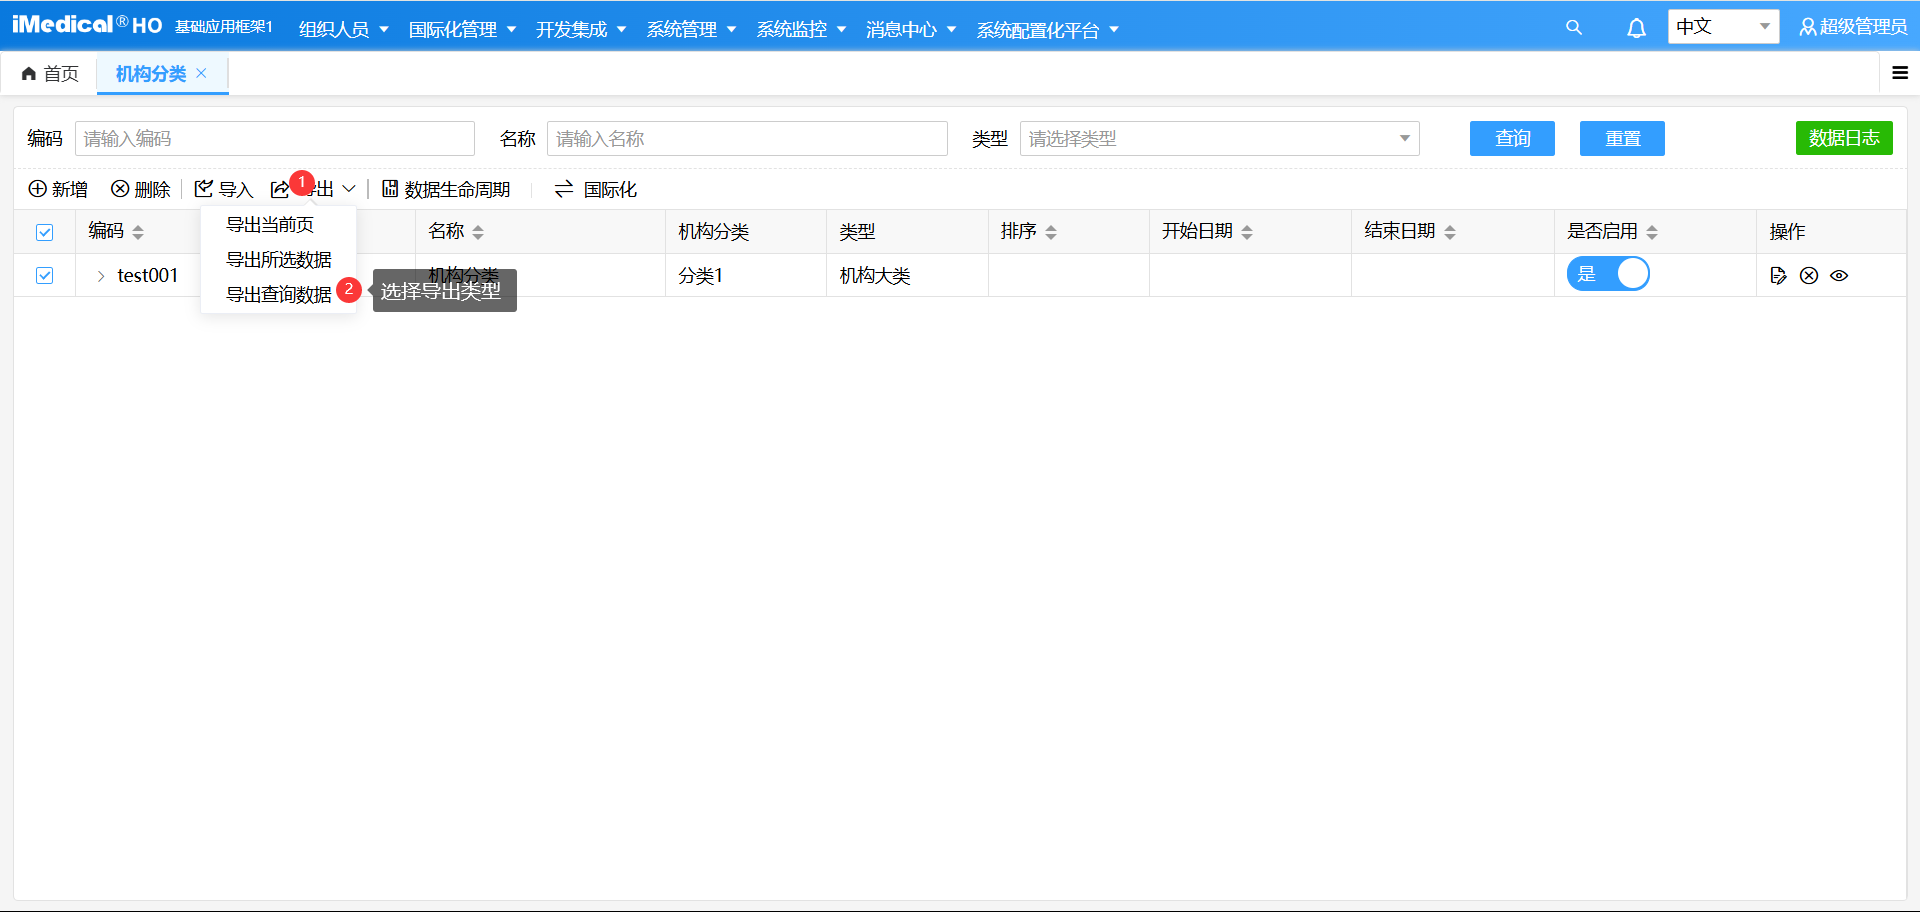Select 导出查询数据 from the export menu
The width and height of the screenshot is (1920, 912).
(277, 294)
